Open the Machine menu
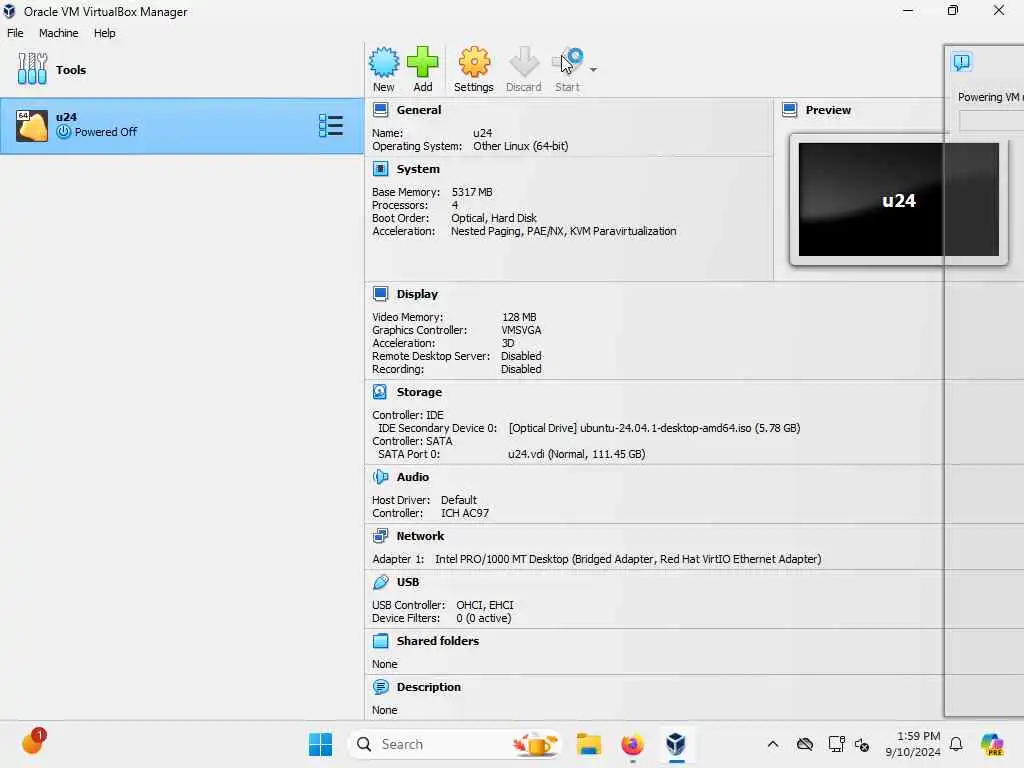Viewport: 1024px width, 768px height. (59, 33)
